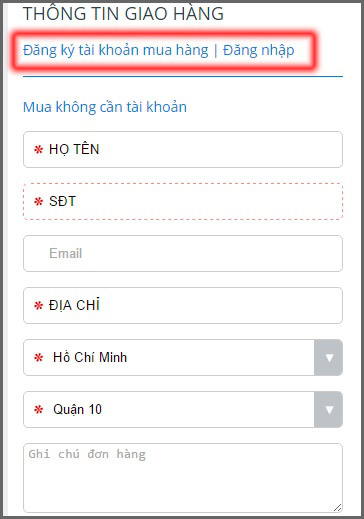This screenshot has width=364, height=519.
Task: Focus the ĐỊA CHỈ address field
Action: pyautogui.click(x=183, y=305)
